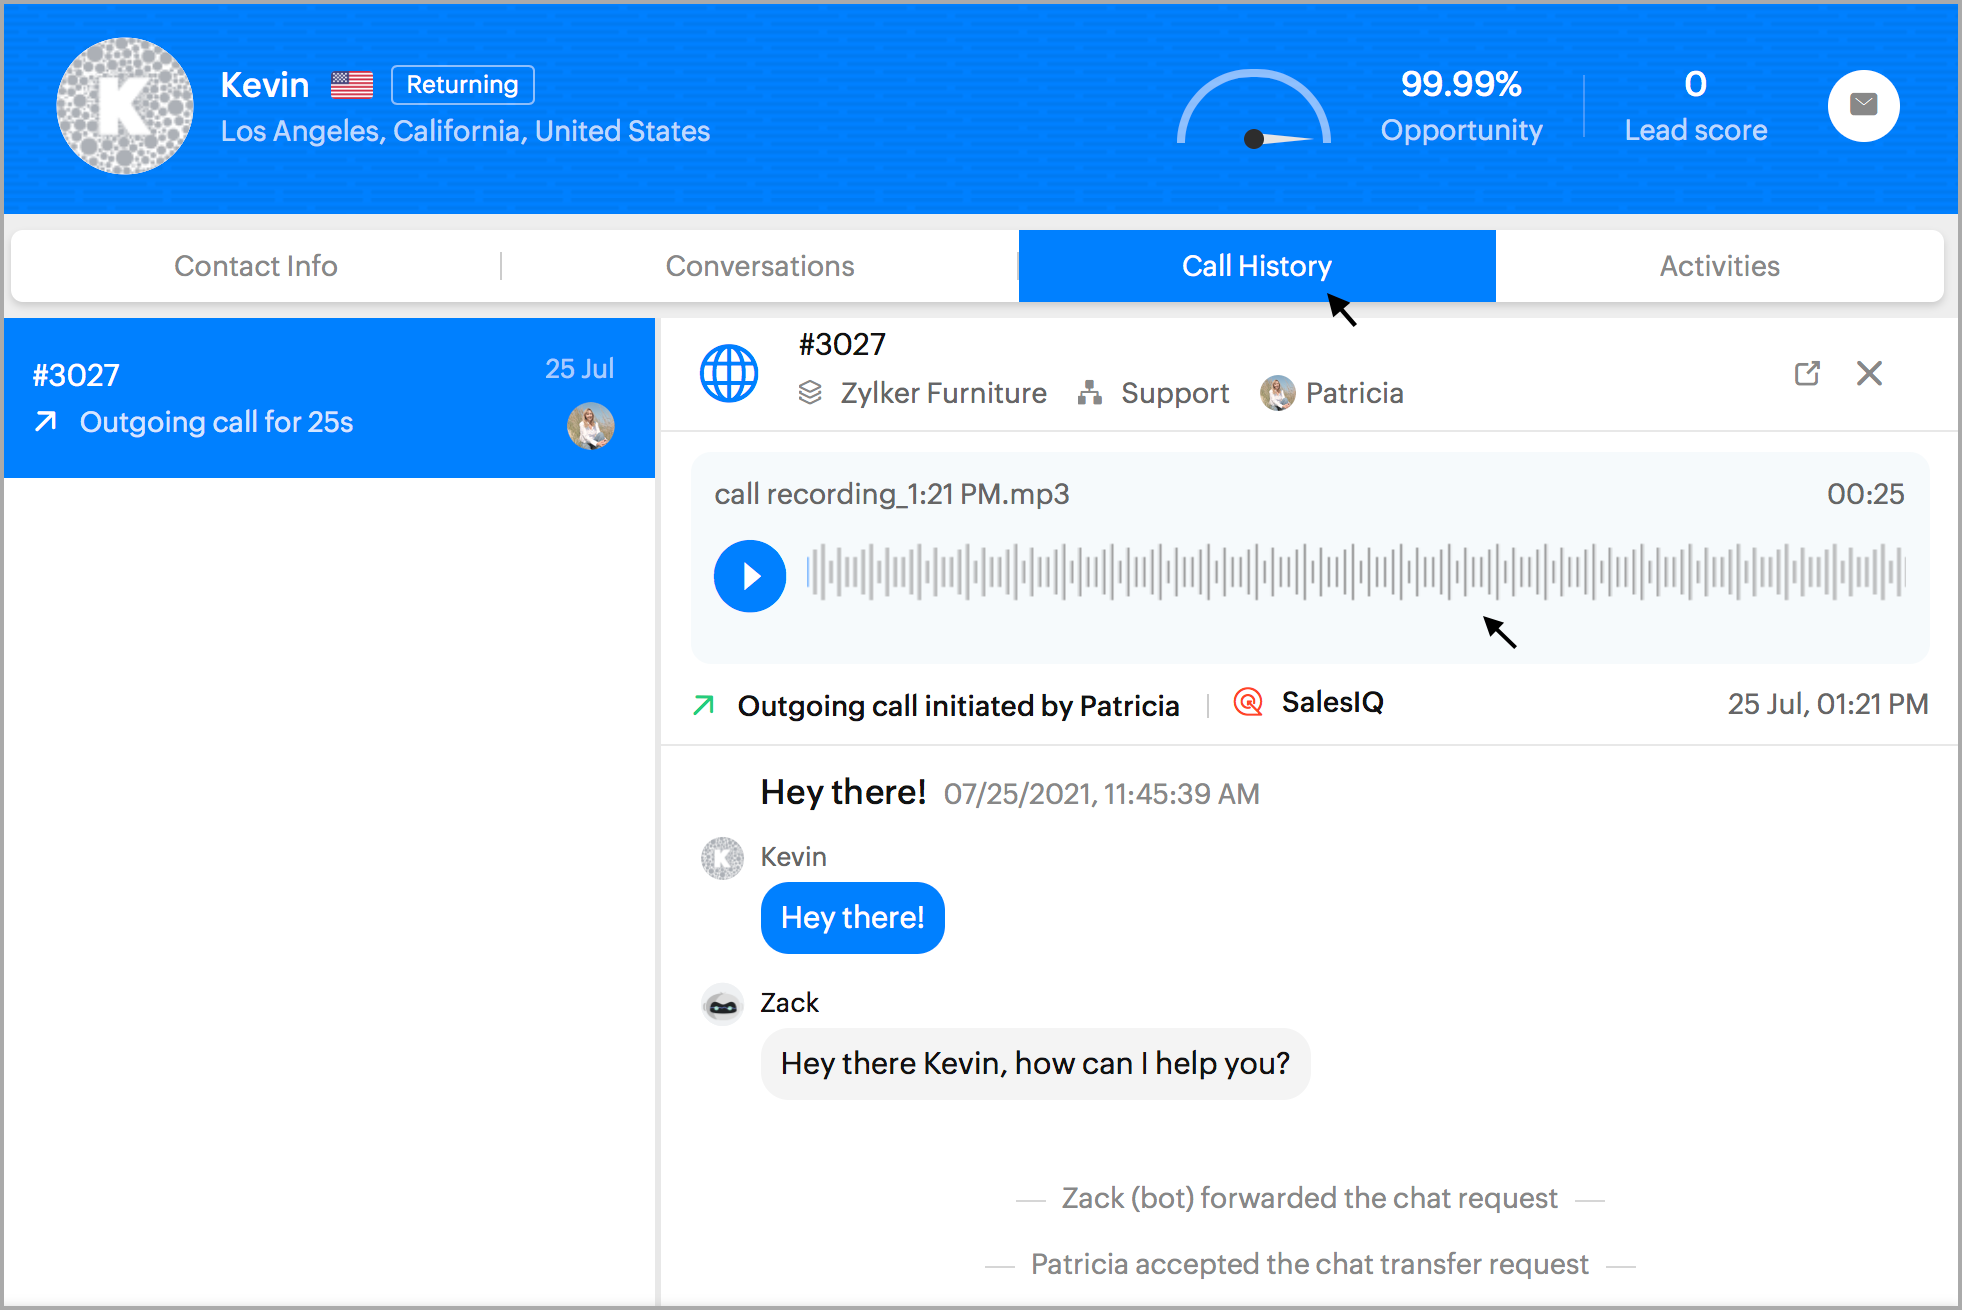Screen dimensions: 1962x1310
Task: Select the Call History tab
Action: pos(1256,266)
